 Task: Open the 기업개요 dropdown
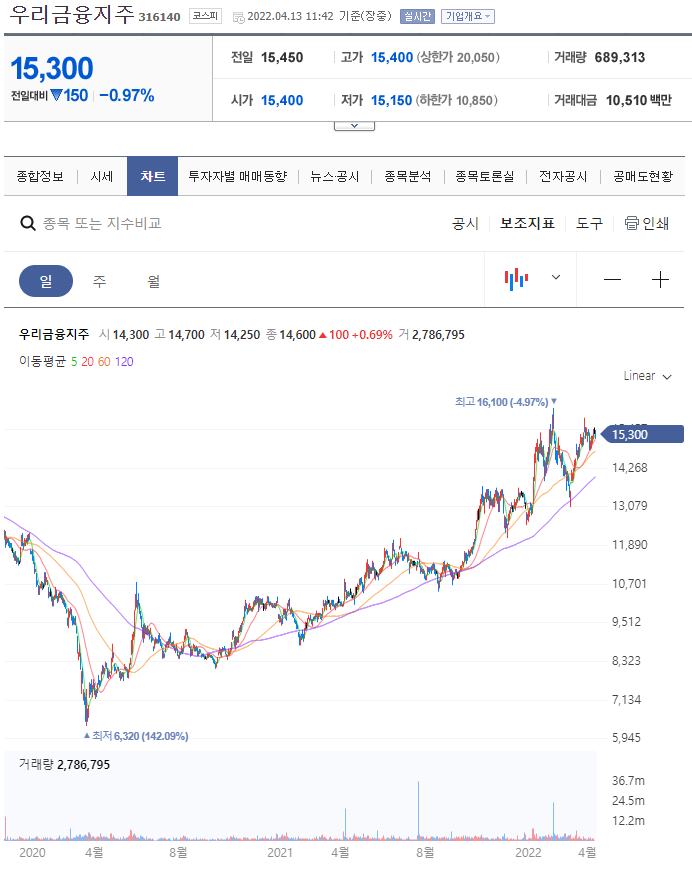pyautogui.click(x=468, y=17)
